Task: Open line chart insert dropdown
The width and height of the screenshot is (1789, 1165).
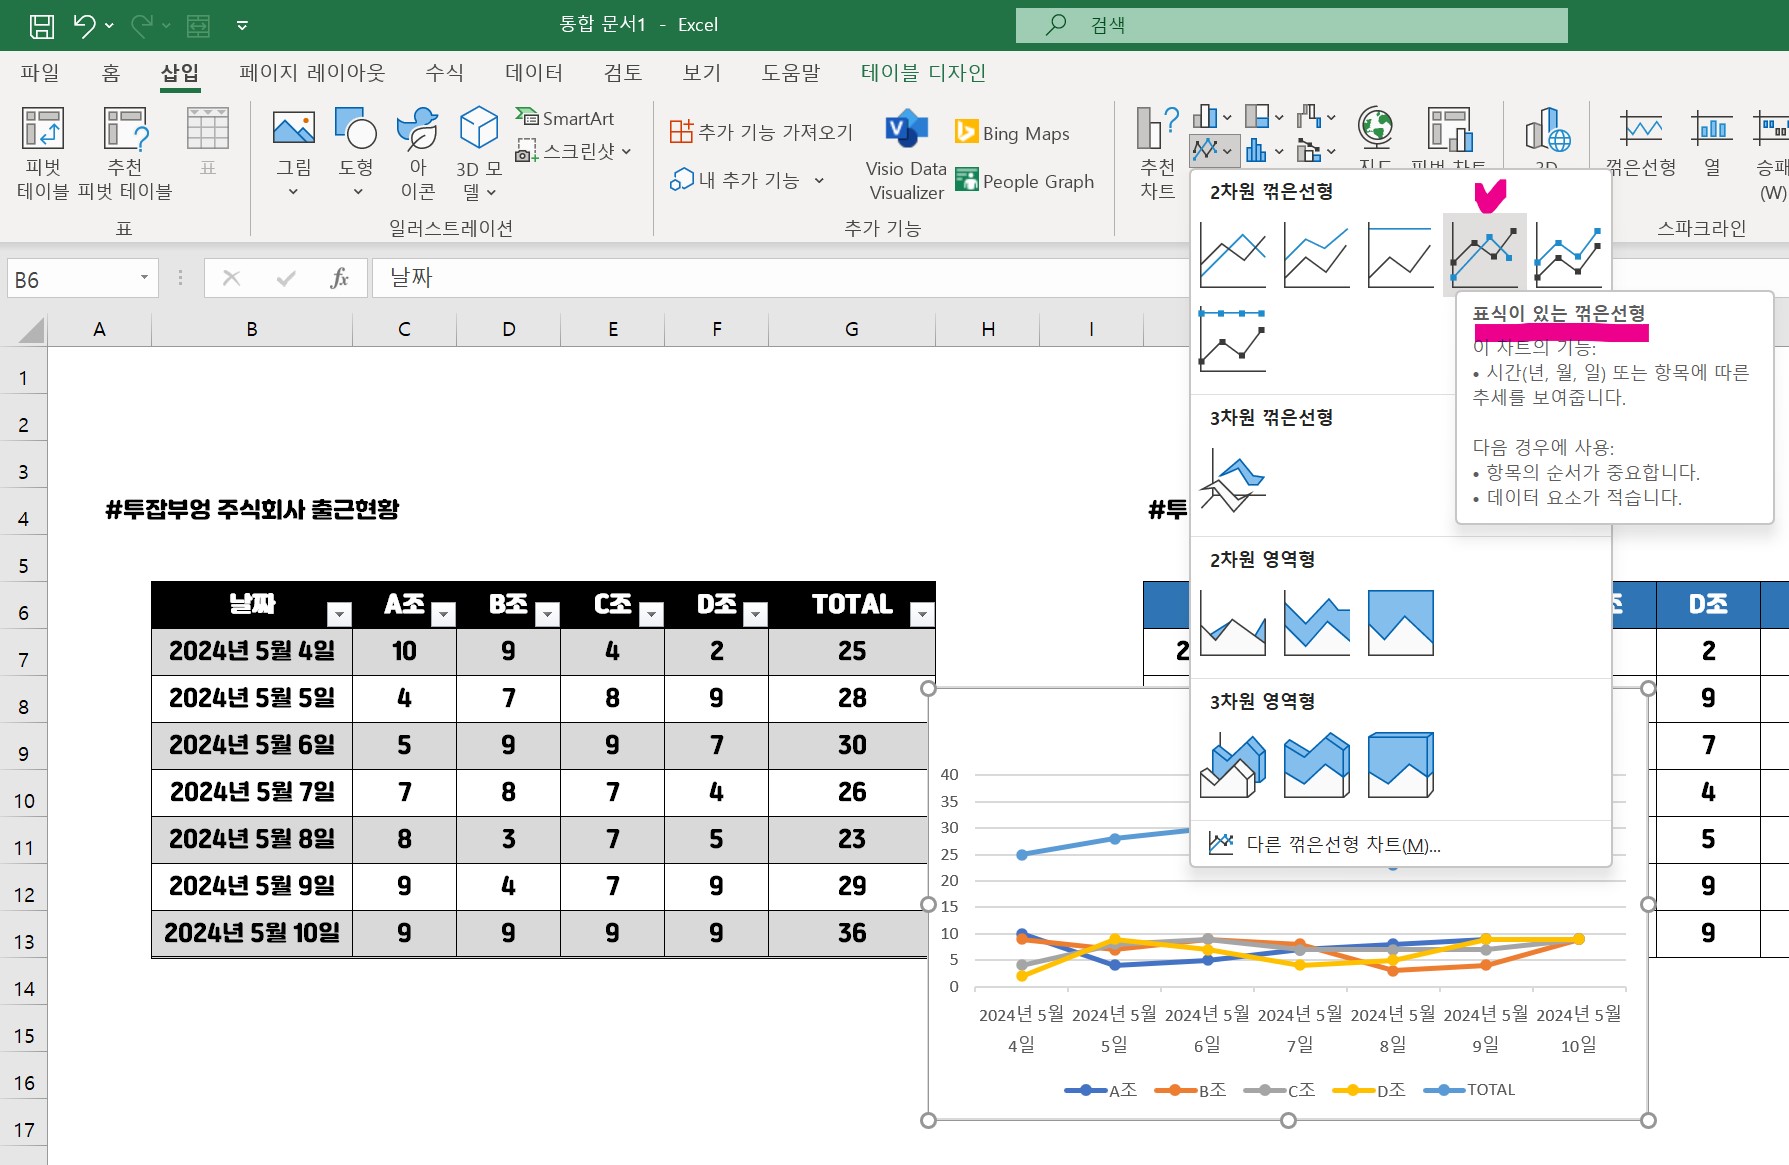Action: (x=1215, y=150)
